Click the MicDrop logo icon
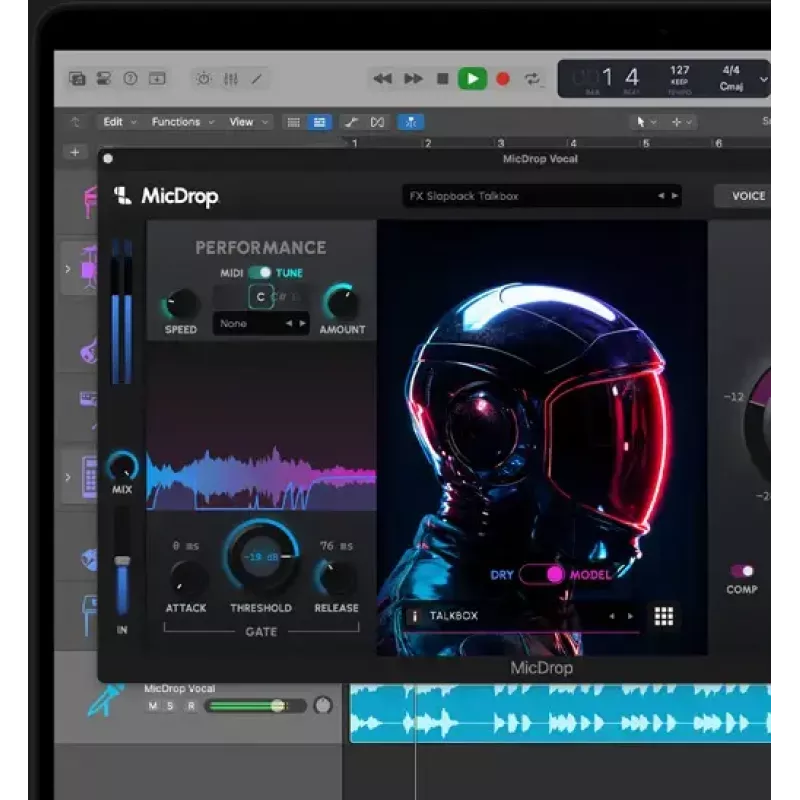The height and width of the screenshot is (800, 800). 122,195
